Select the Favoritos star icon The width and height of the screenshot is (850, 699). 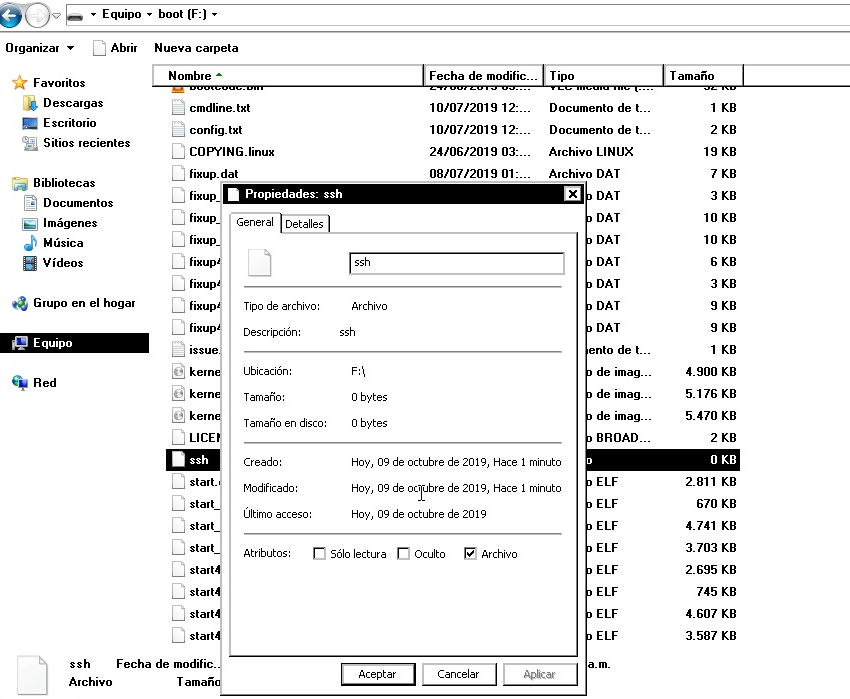[x=20, y=83]
